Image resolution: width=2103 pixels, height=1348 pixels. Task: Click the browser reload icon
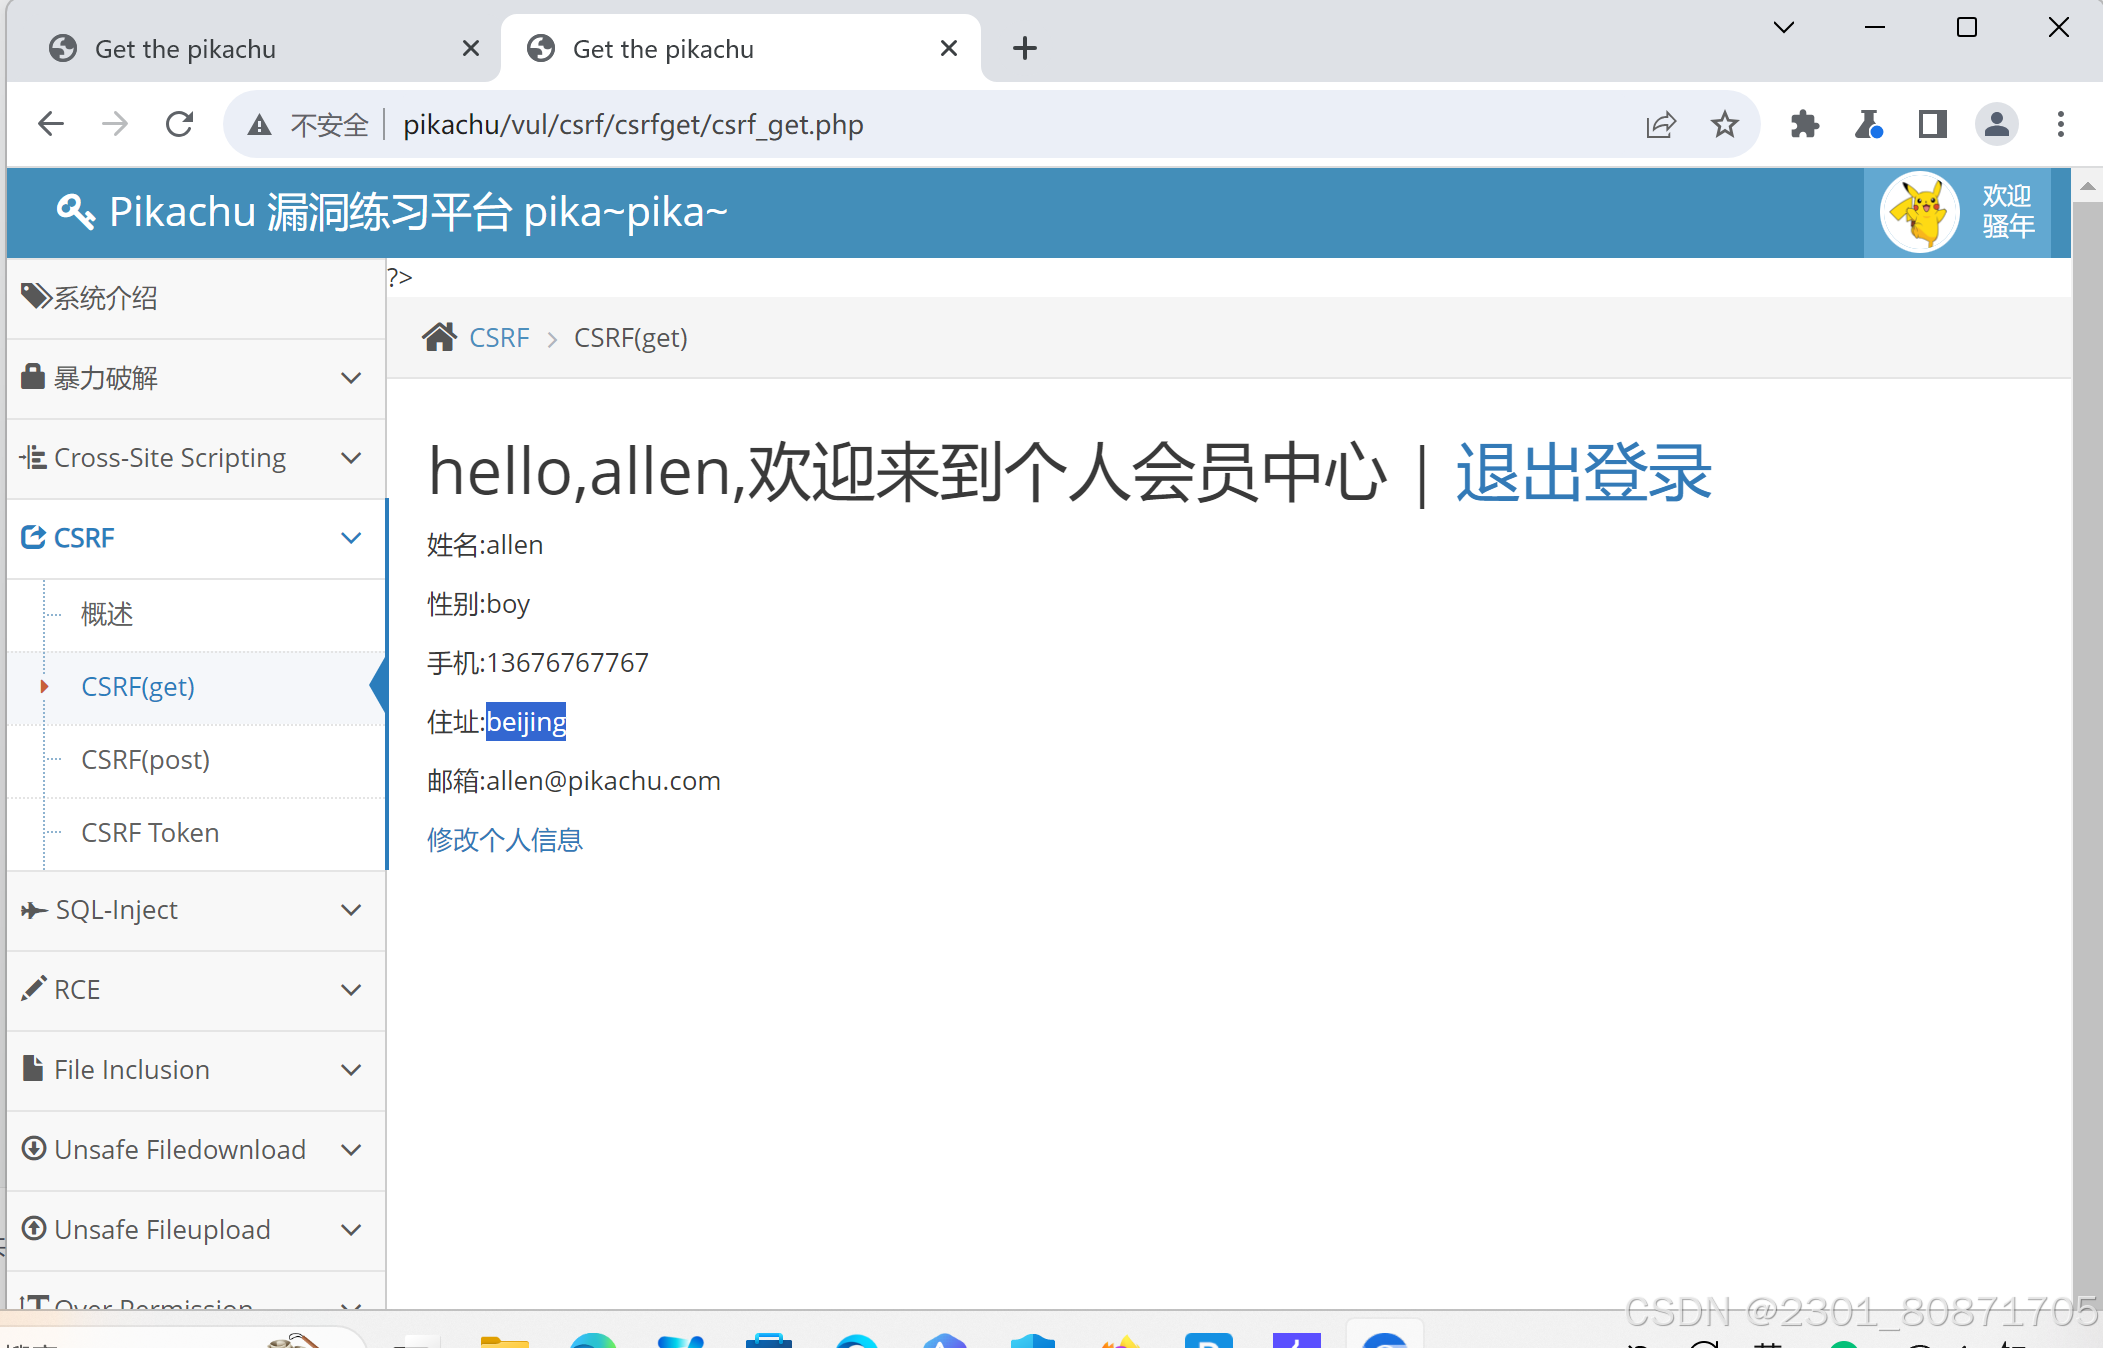pos(179,124)
